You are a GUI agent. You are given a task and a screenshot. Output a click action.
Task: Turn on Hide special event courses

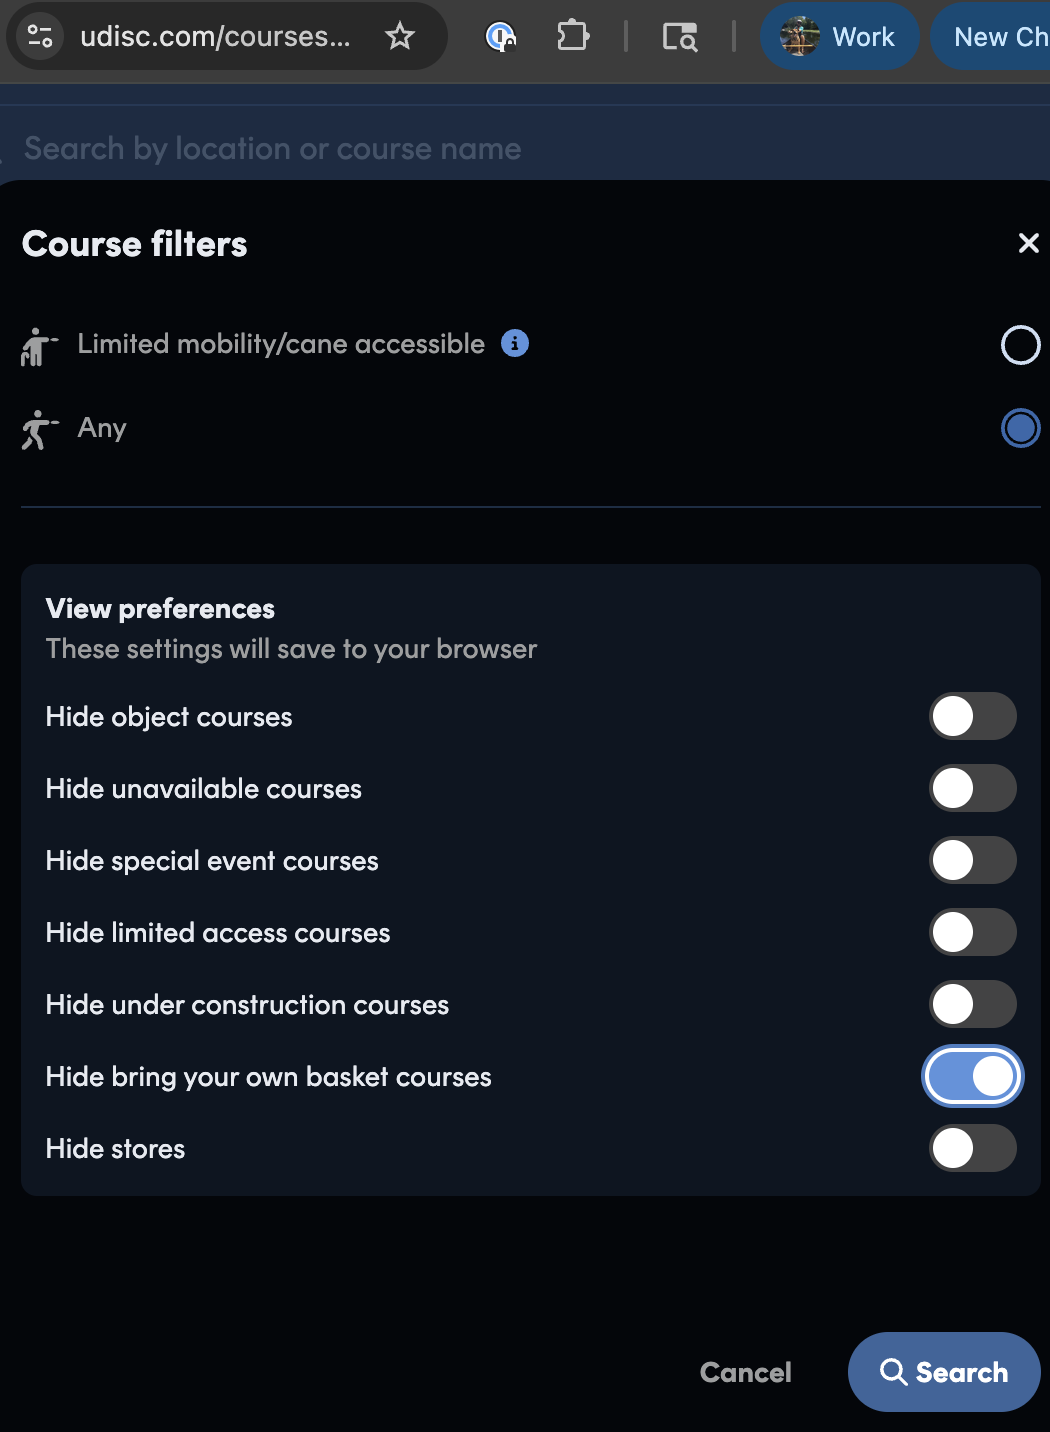972,860
